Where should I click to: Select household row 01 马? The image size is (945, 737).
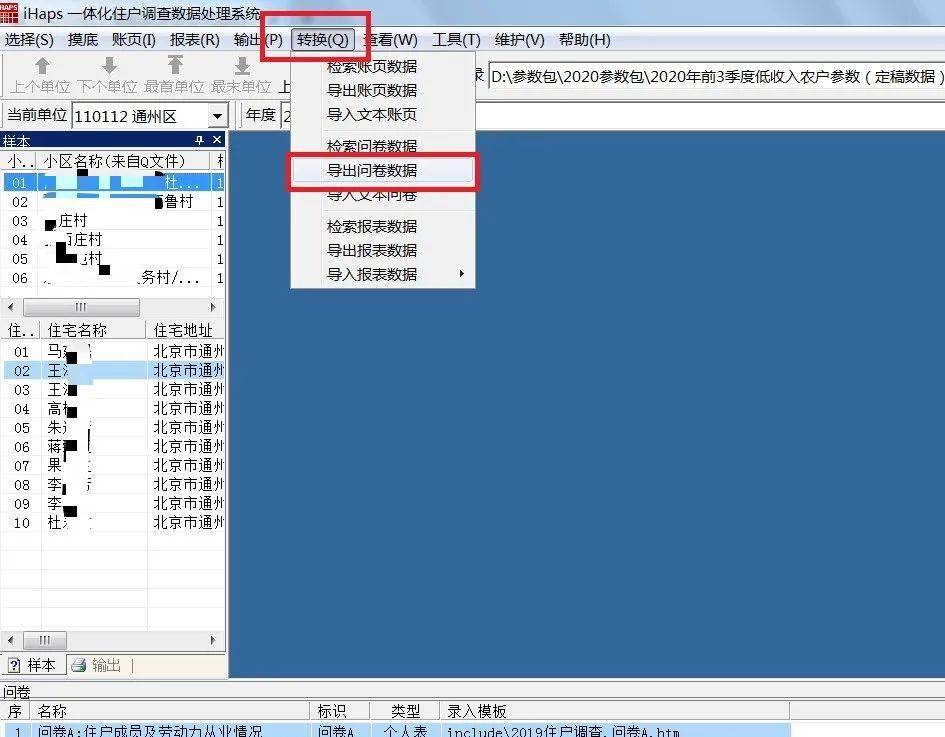pos(113,351)
